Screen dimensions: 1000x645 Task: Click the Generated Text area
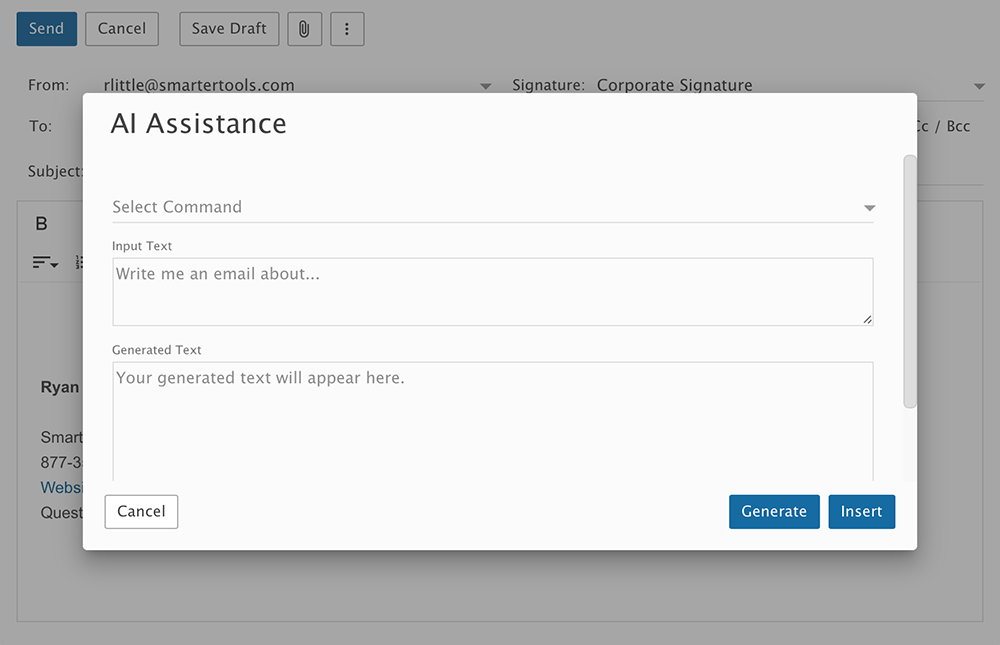click(492, 421)
